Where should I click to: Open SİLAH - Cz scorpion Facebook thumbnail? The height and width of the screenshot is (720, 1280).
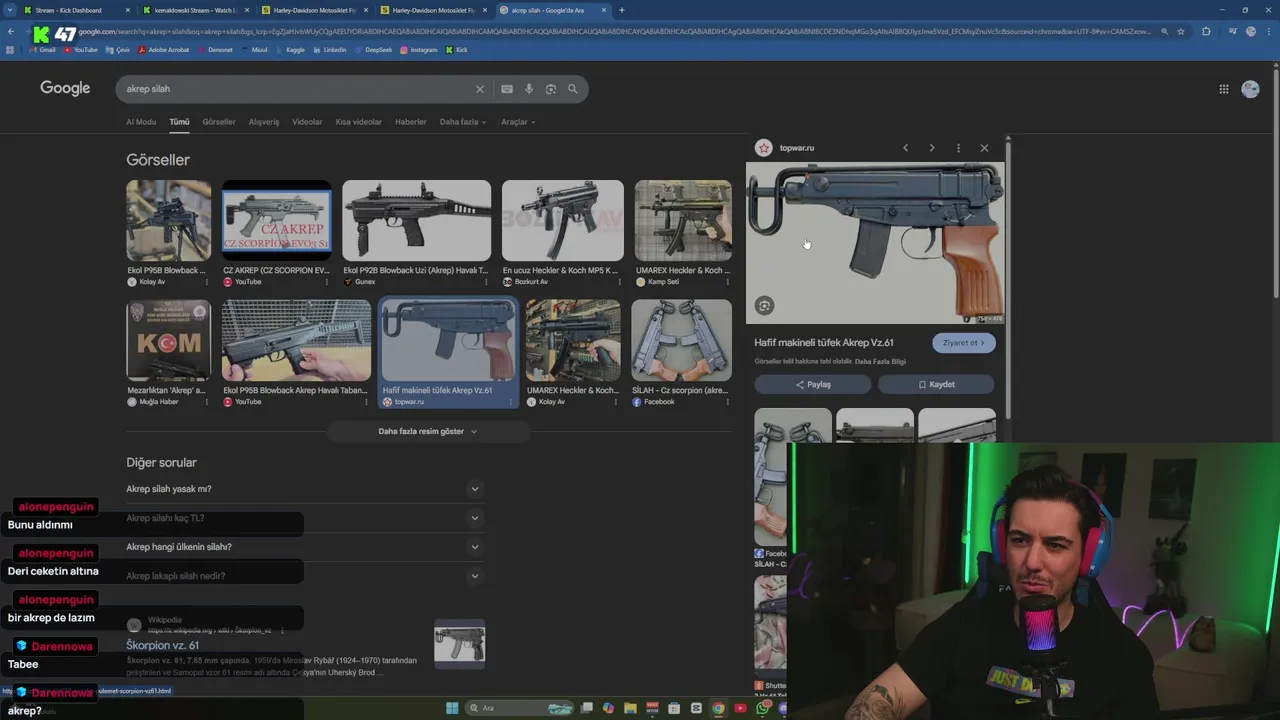pyautogui.click(x=681, y=341)
